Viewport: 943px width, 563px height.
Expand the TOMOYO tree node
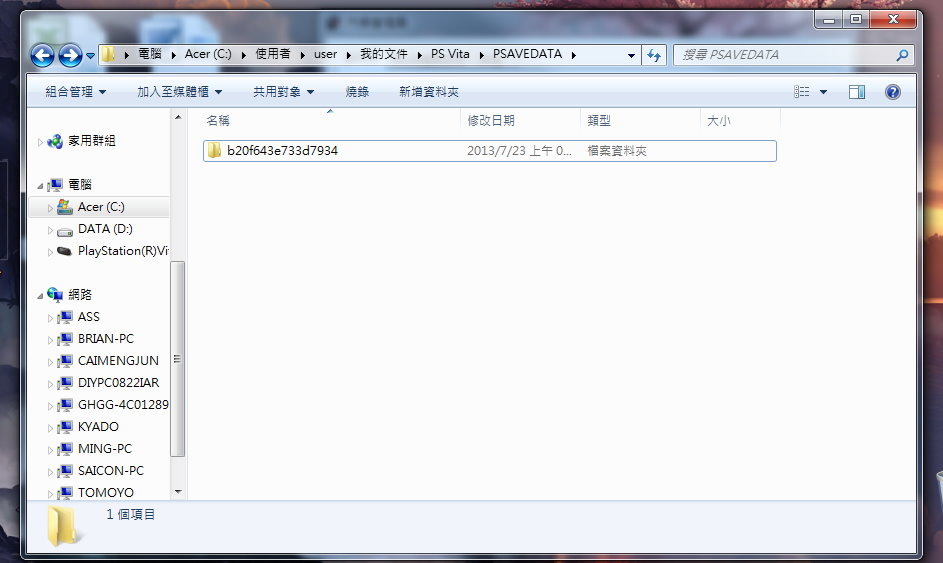[51, 494]
